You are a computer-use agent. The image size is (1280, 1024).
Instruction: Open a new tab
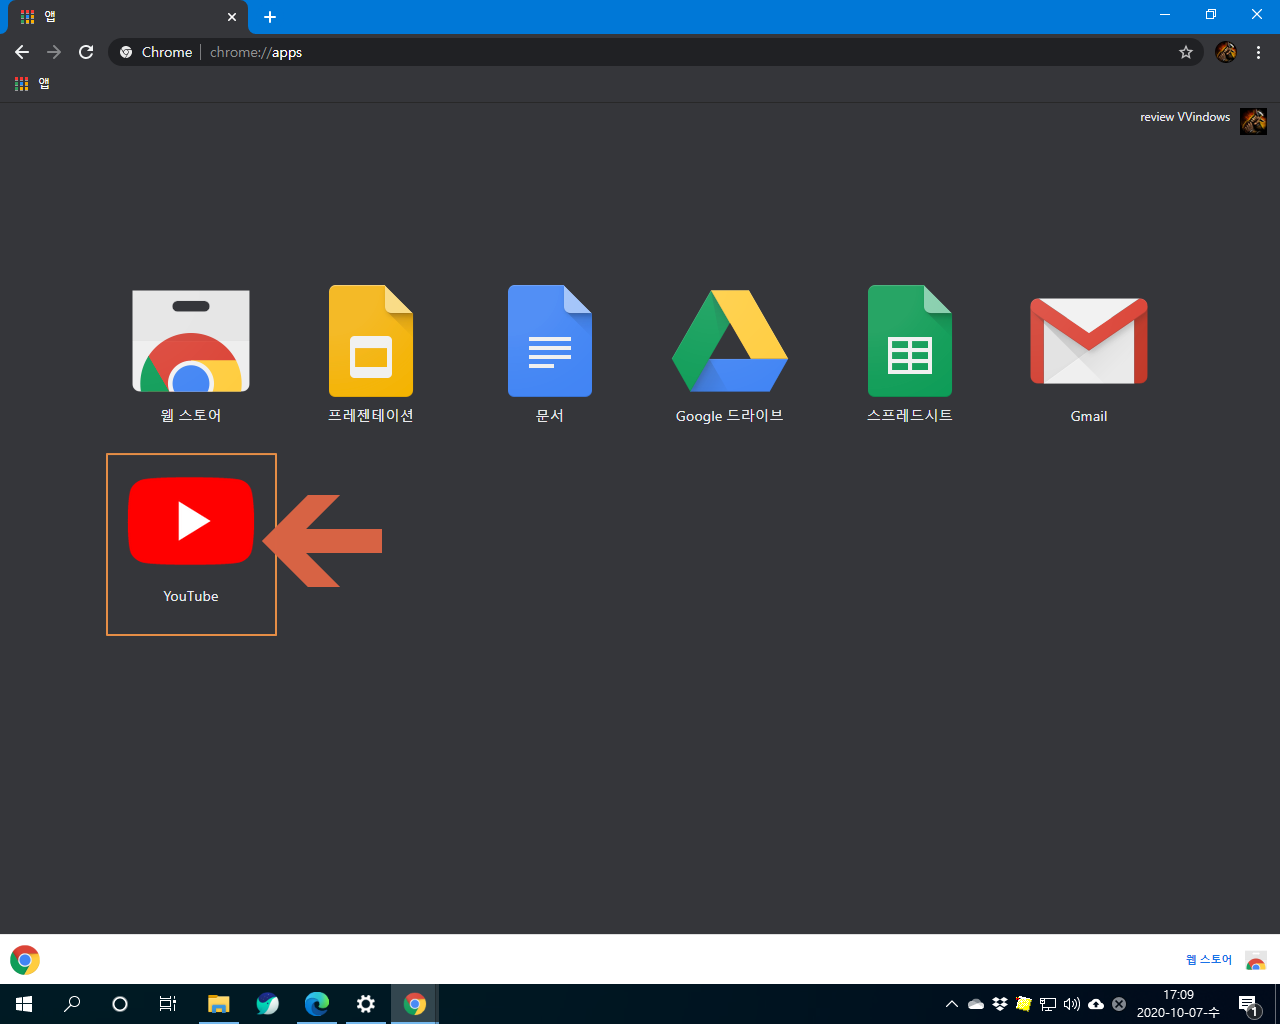point(270,17)
